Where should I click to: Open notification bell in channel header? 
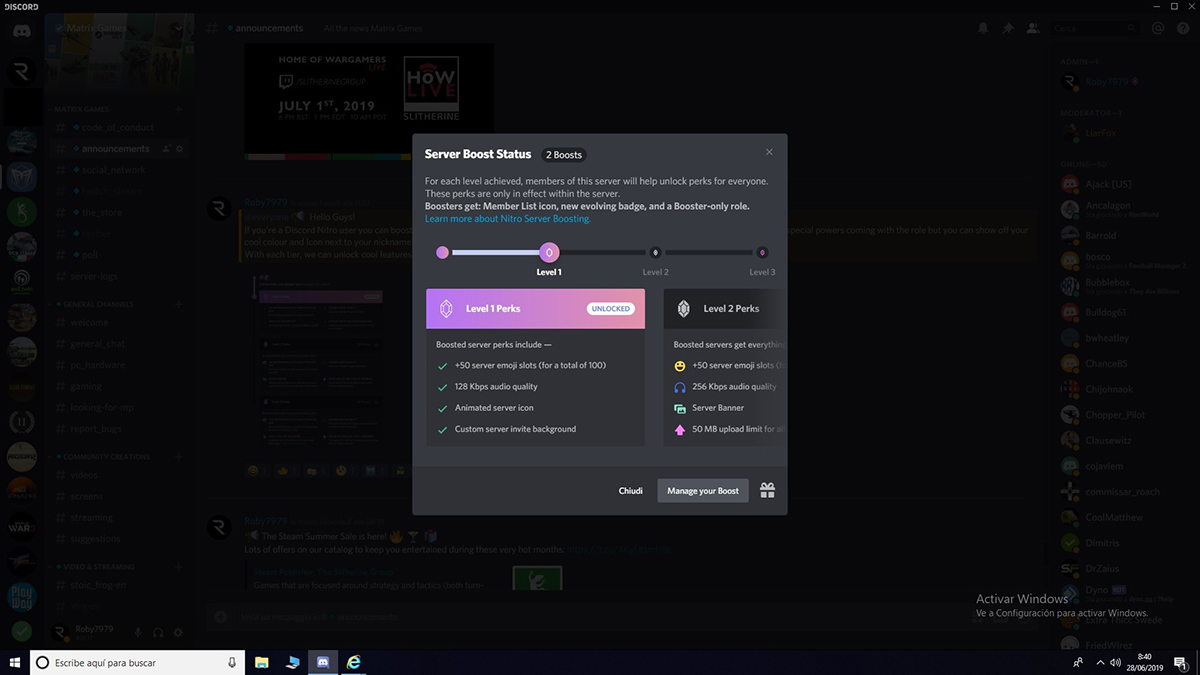984,29
